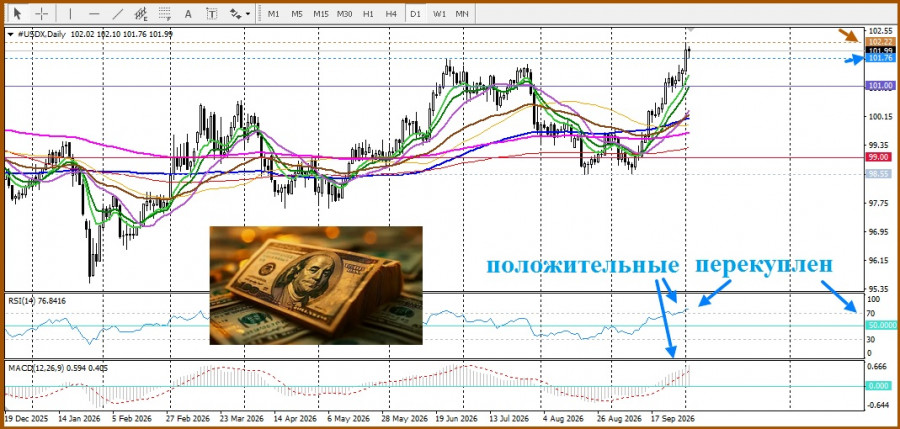Click the 102.22 price label
The height and width of the screenshot is (429, 900).
click(x=880, y=42)
